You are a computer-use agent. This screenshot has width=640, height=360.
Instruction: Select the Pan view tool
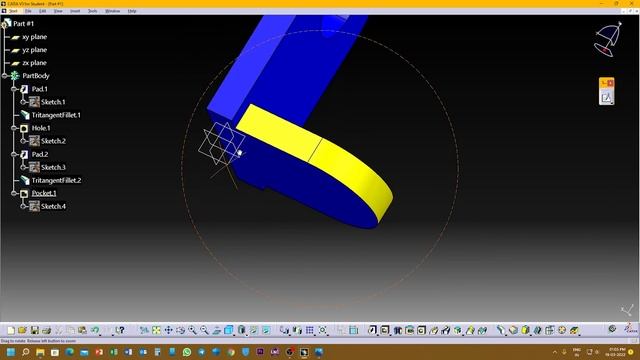point(169,330)
